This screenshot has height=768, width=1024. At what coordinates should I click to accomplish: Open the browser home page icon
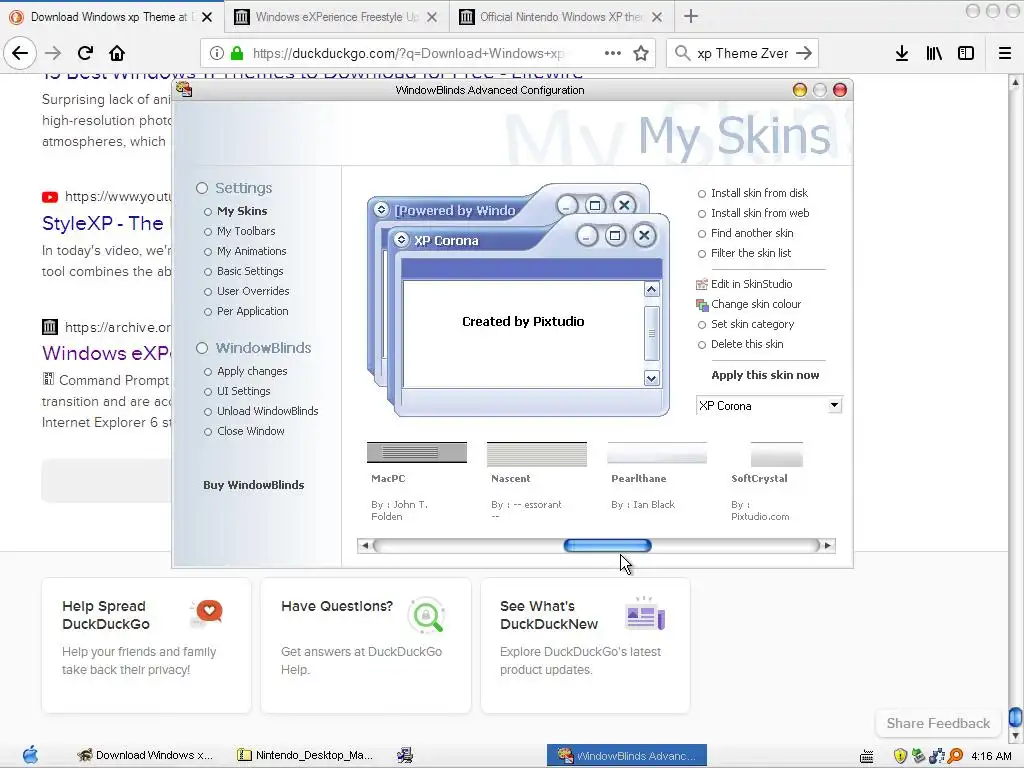pos(117,53)
